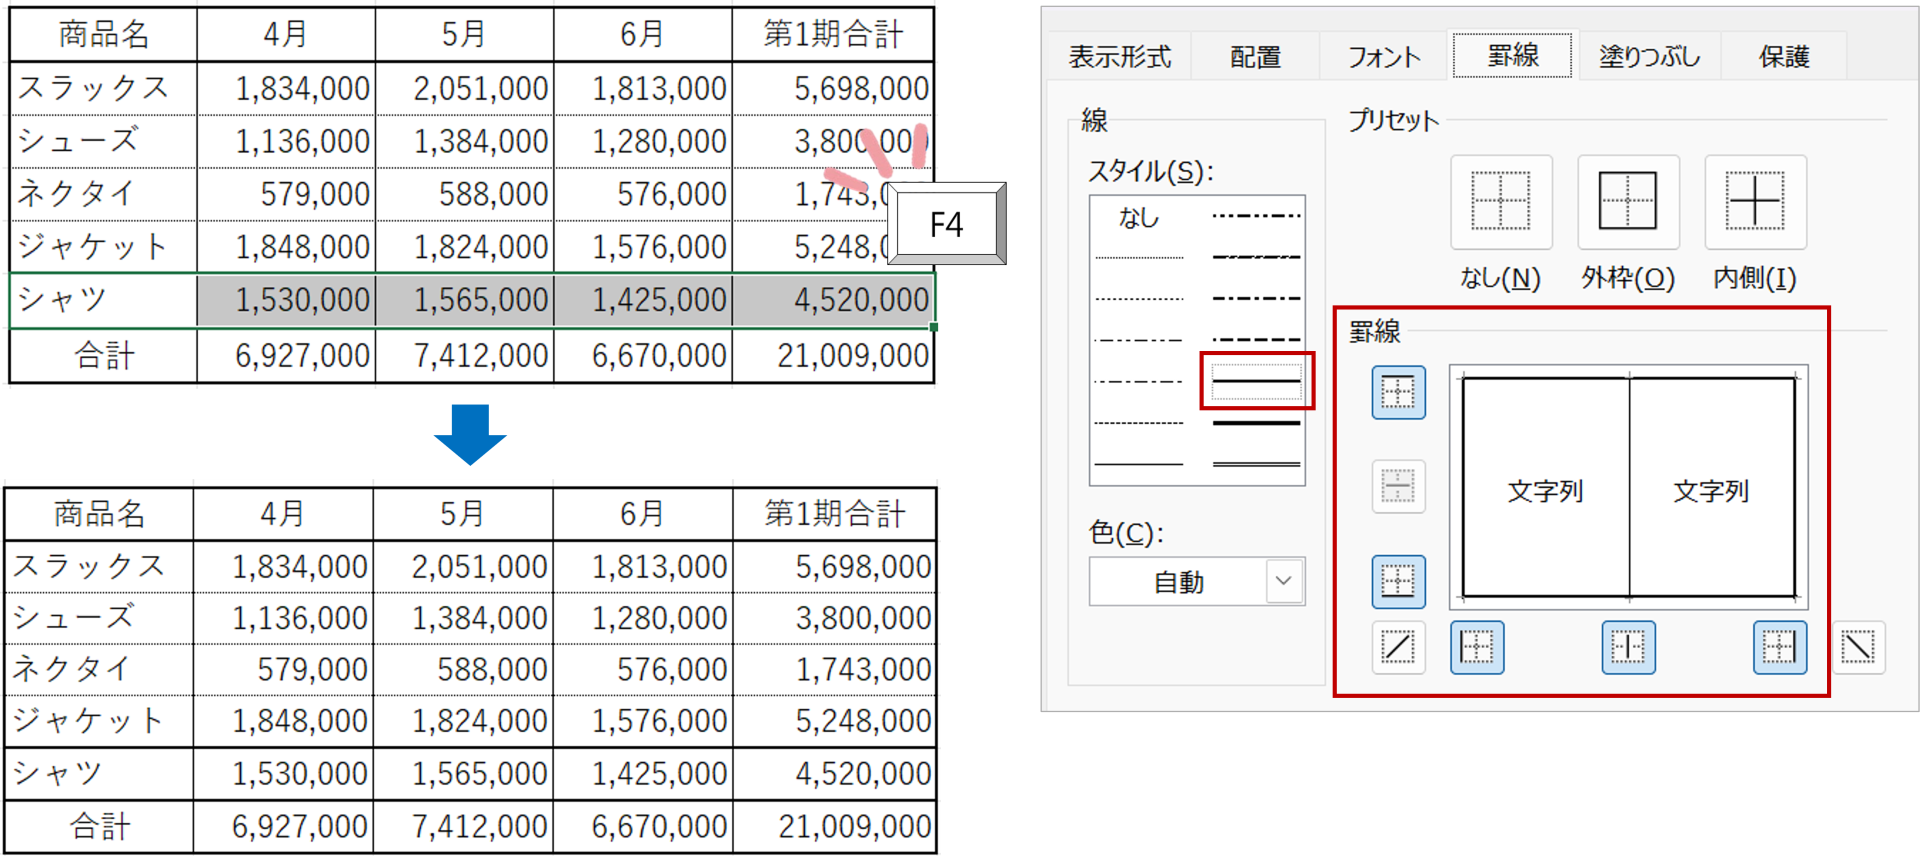1920x856 pixels.
Task: Select the medium dashed line style
Action: (x=1256, y=340)
